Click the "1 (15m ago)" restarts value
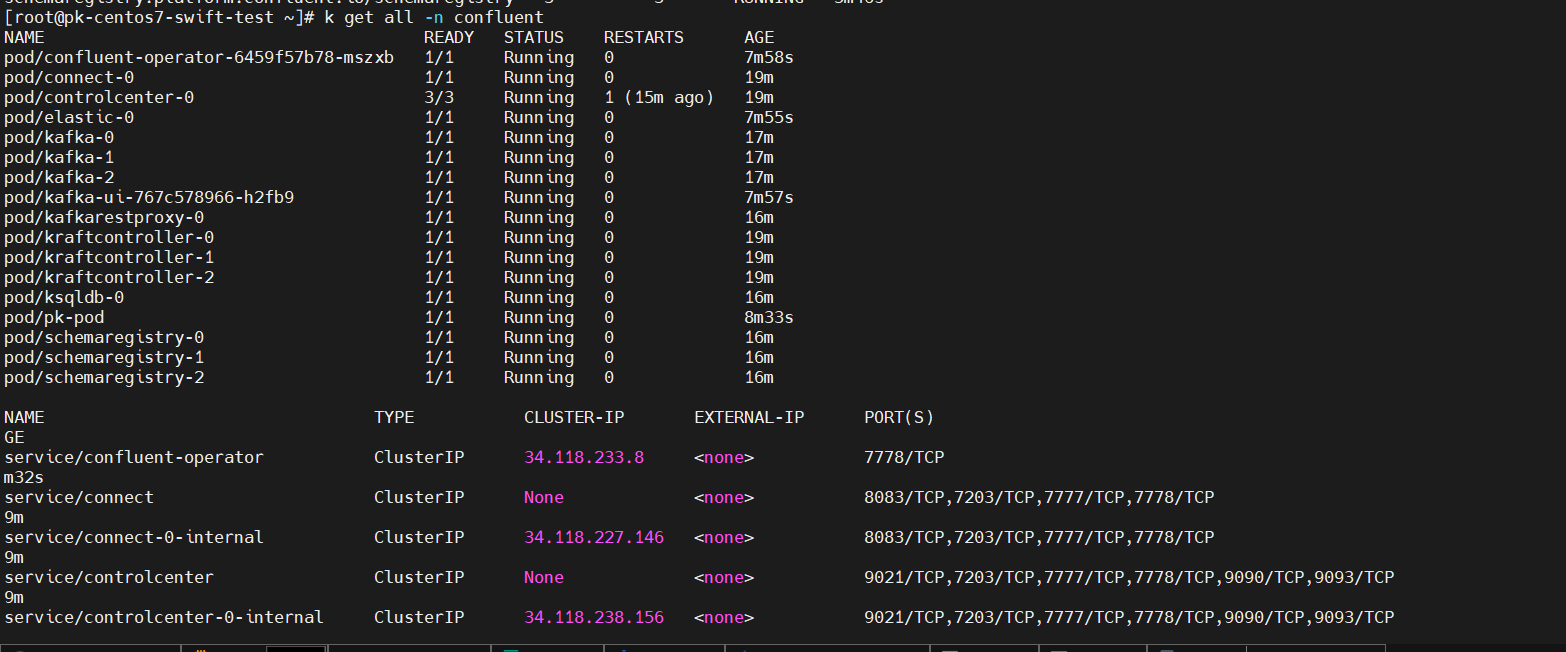Image resolution: width=1566 pixels, height=652 pixels. (659, 97)
